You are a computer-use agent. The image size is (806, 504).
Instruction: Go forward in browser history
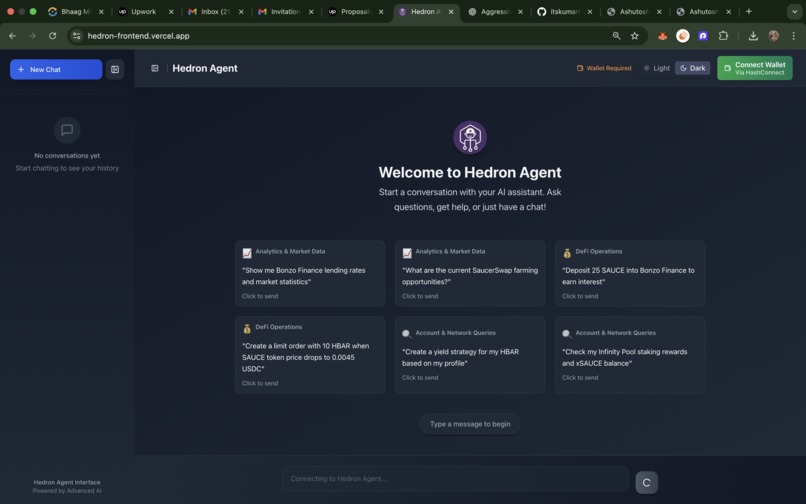(x=32, y=36)
